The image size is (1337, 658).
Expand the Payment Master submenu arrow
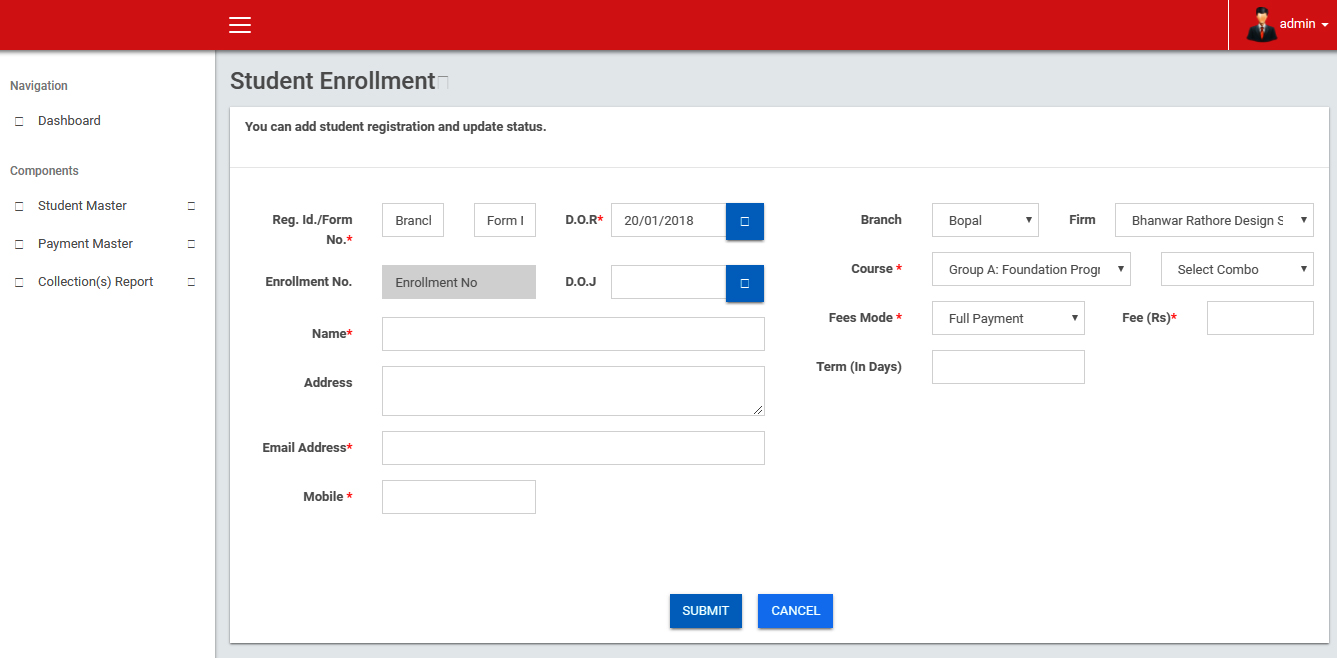click(191, 244)
